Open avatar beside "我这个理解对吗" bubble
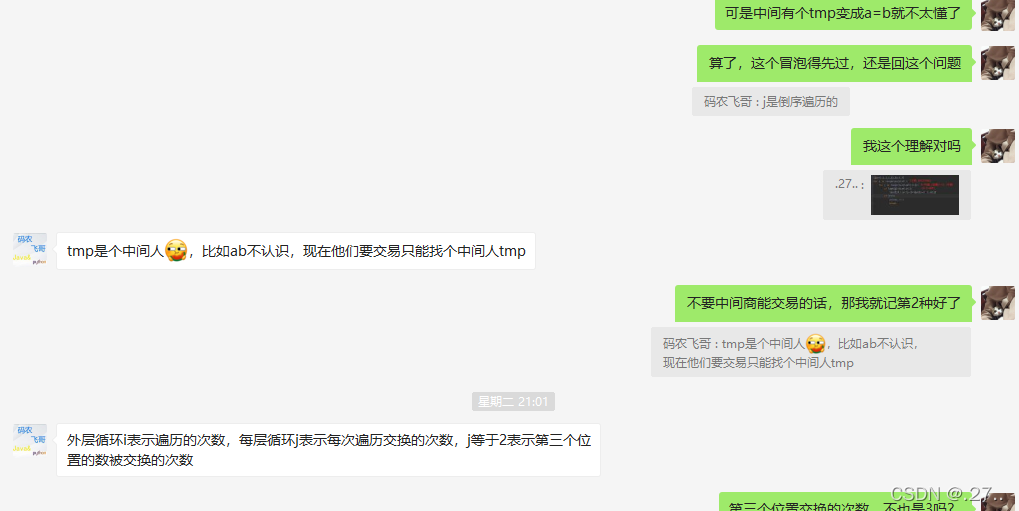Image resolution: width=1019 pixels, height=511 pixels. tap(998, 146)
